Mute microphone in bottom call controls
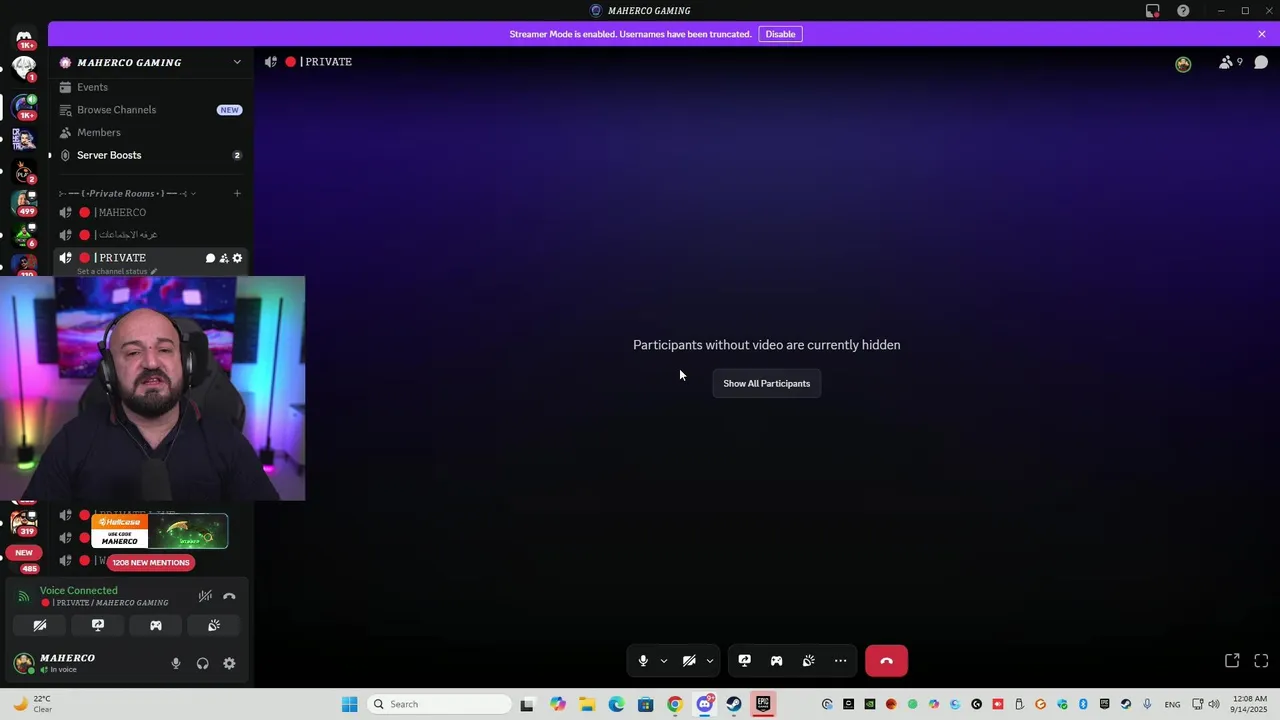 pyautogui.click(x=643, y=661)
